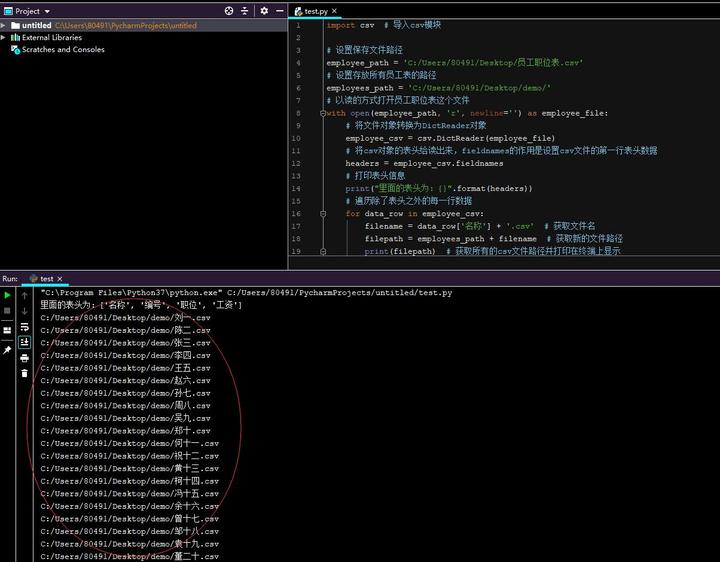This screenshot has width=720, height=562.
Task: Select the test tab in Run panel
Action: (x=46, y=278)
